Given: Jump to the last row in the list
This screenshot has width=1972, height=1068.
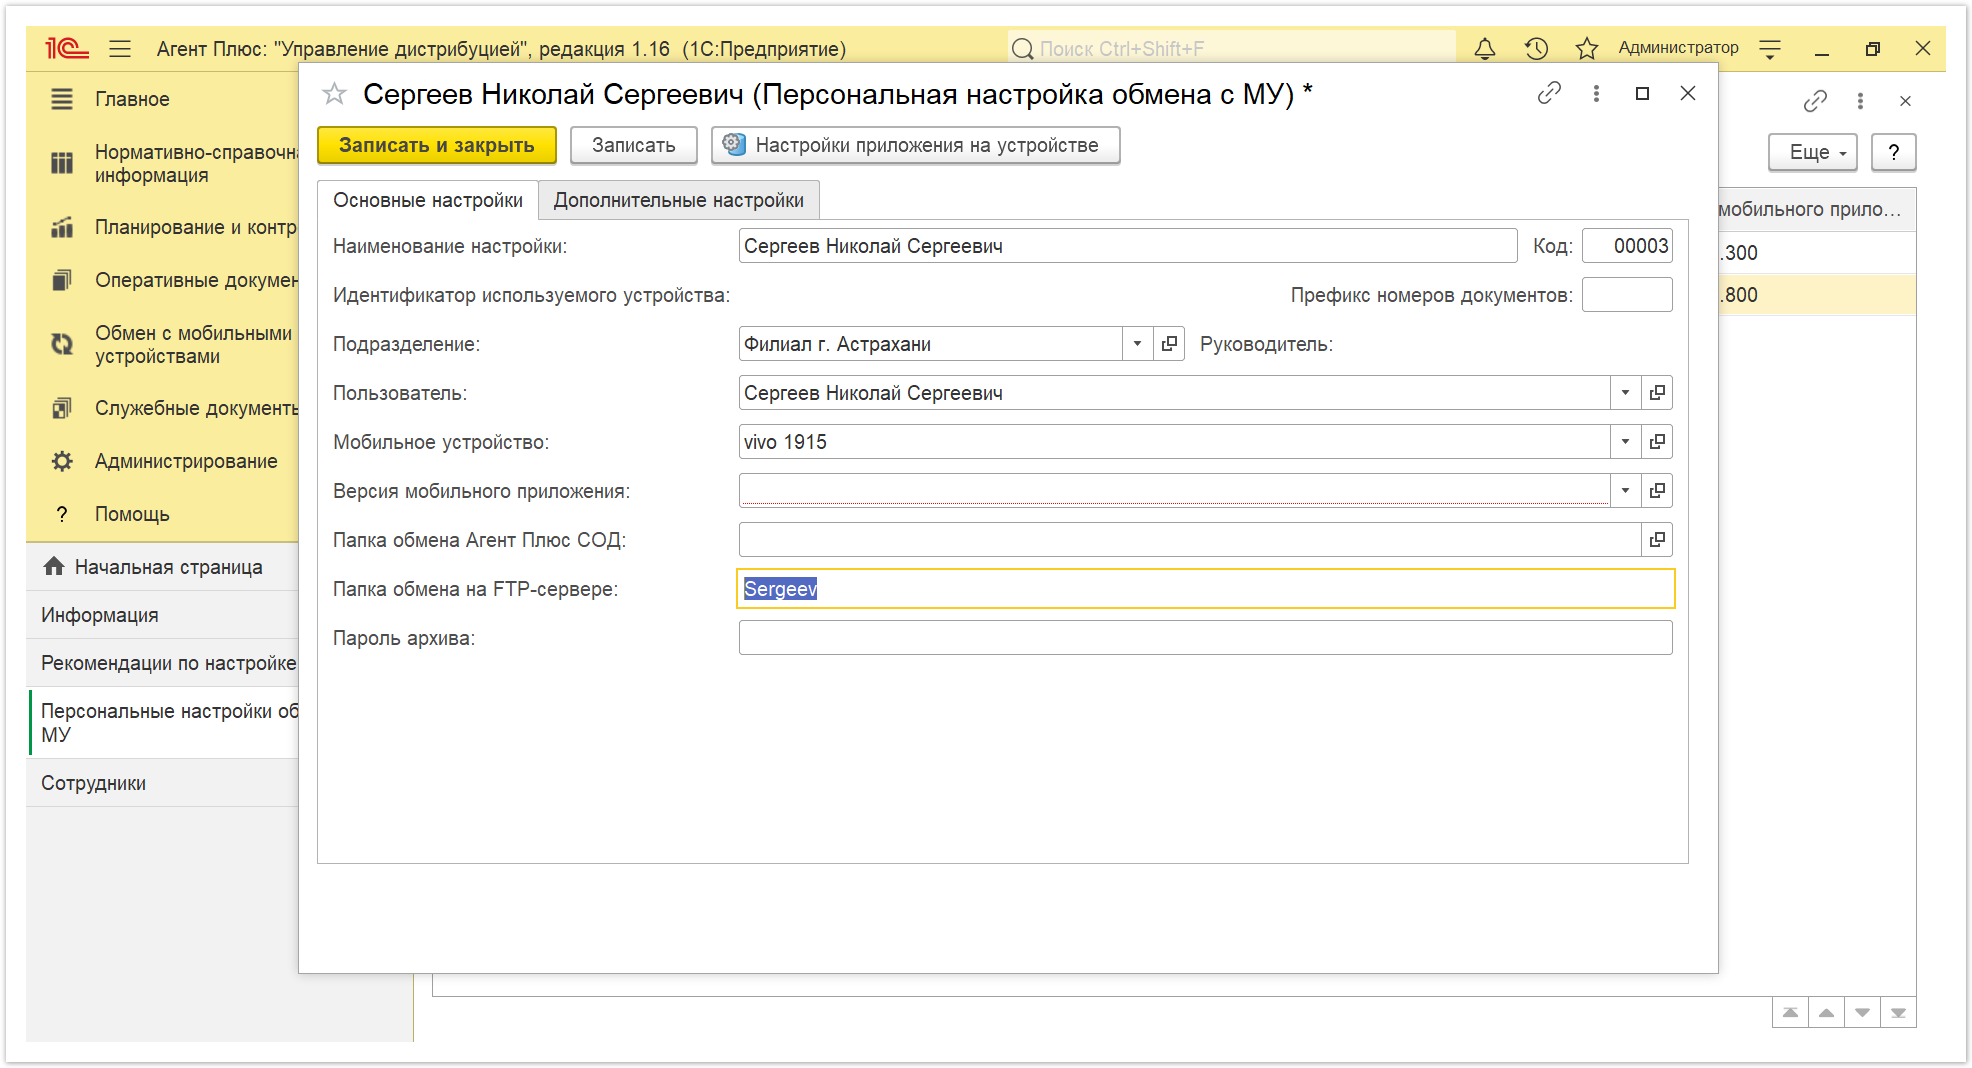Looking at the screenshot, I should (1898, 1013).
